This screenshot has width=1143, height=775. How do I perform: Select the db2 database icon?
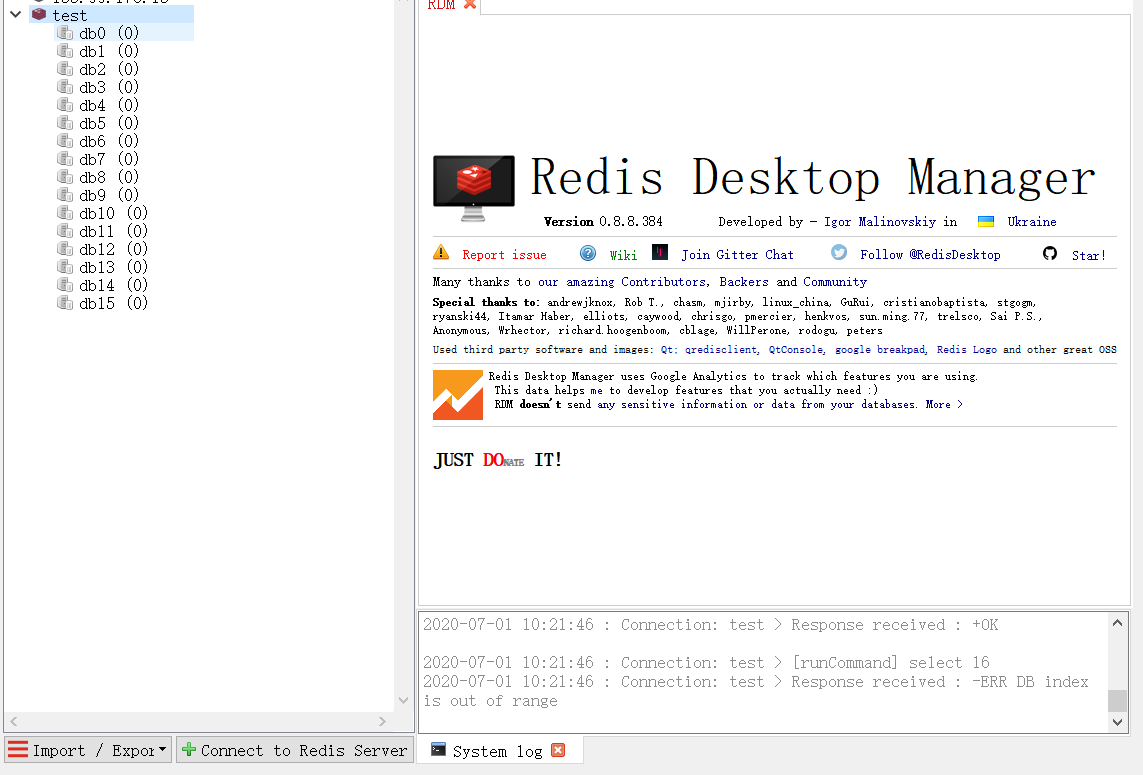[65, 69]
